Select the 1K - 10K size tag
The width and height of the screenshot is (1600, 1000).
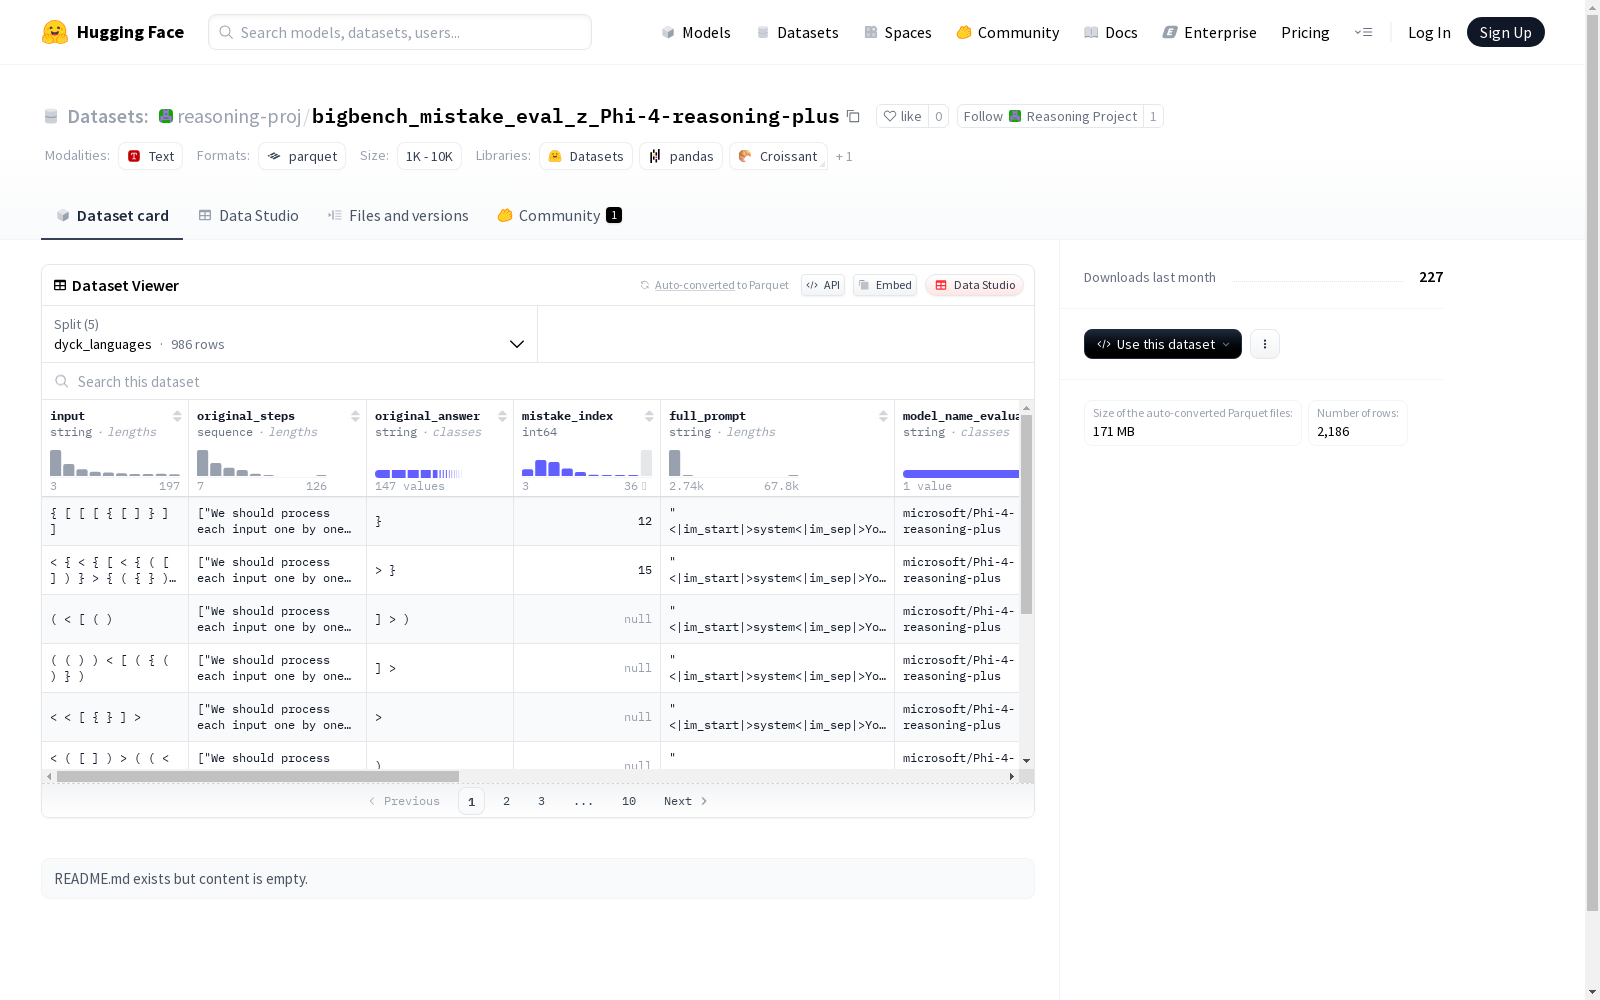[x=429, y=156]
